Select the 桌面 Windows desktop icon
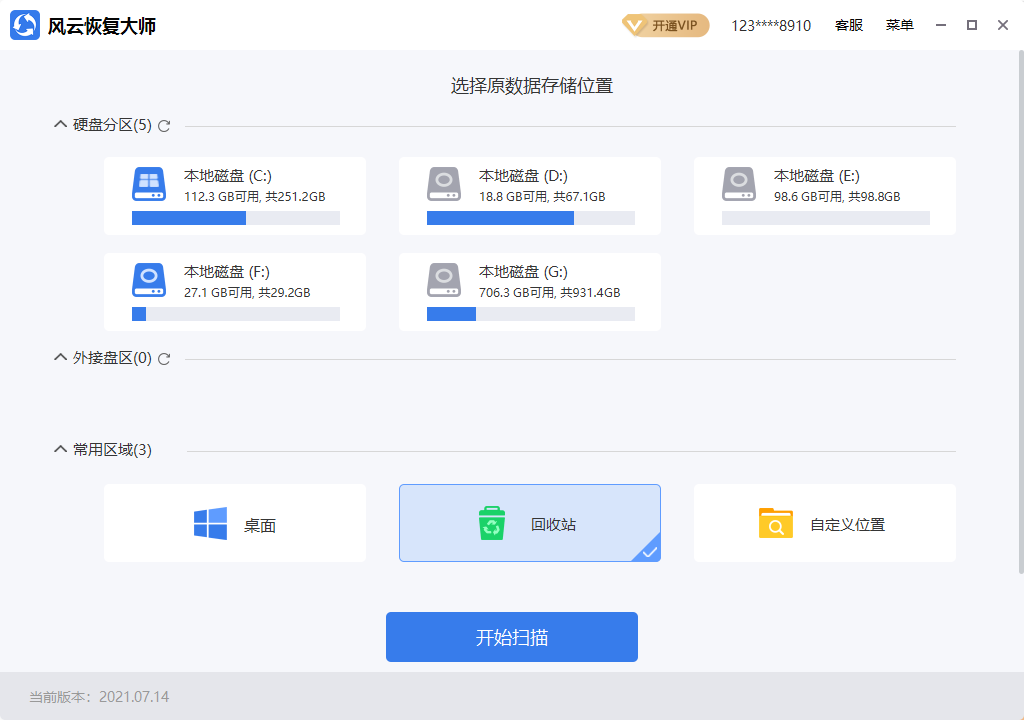The image size is (1024, 720). (210, 523)
